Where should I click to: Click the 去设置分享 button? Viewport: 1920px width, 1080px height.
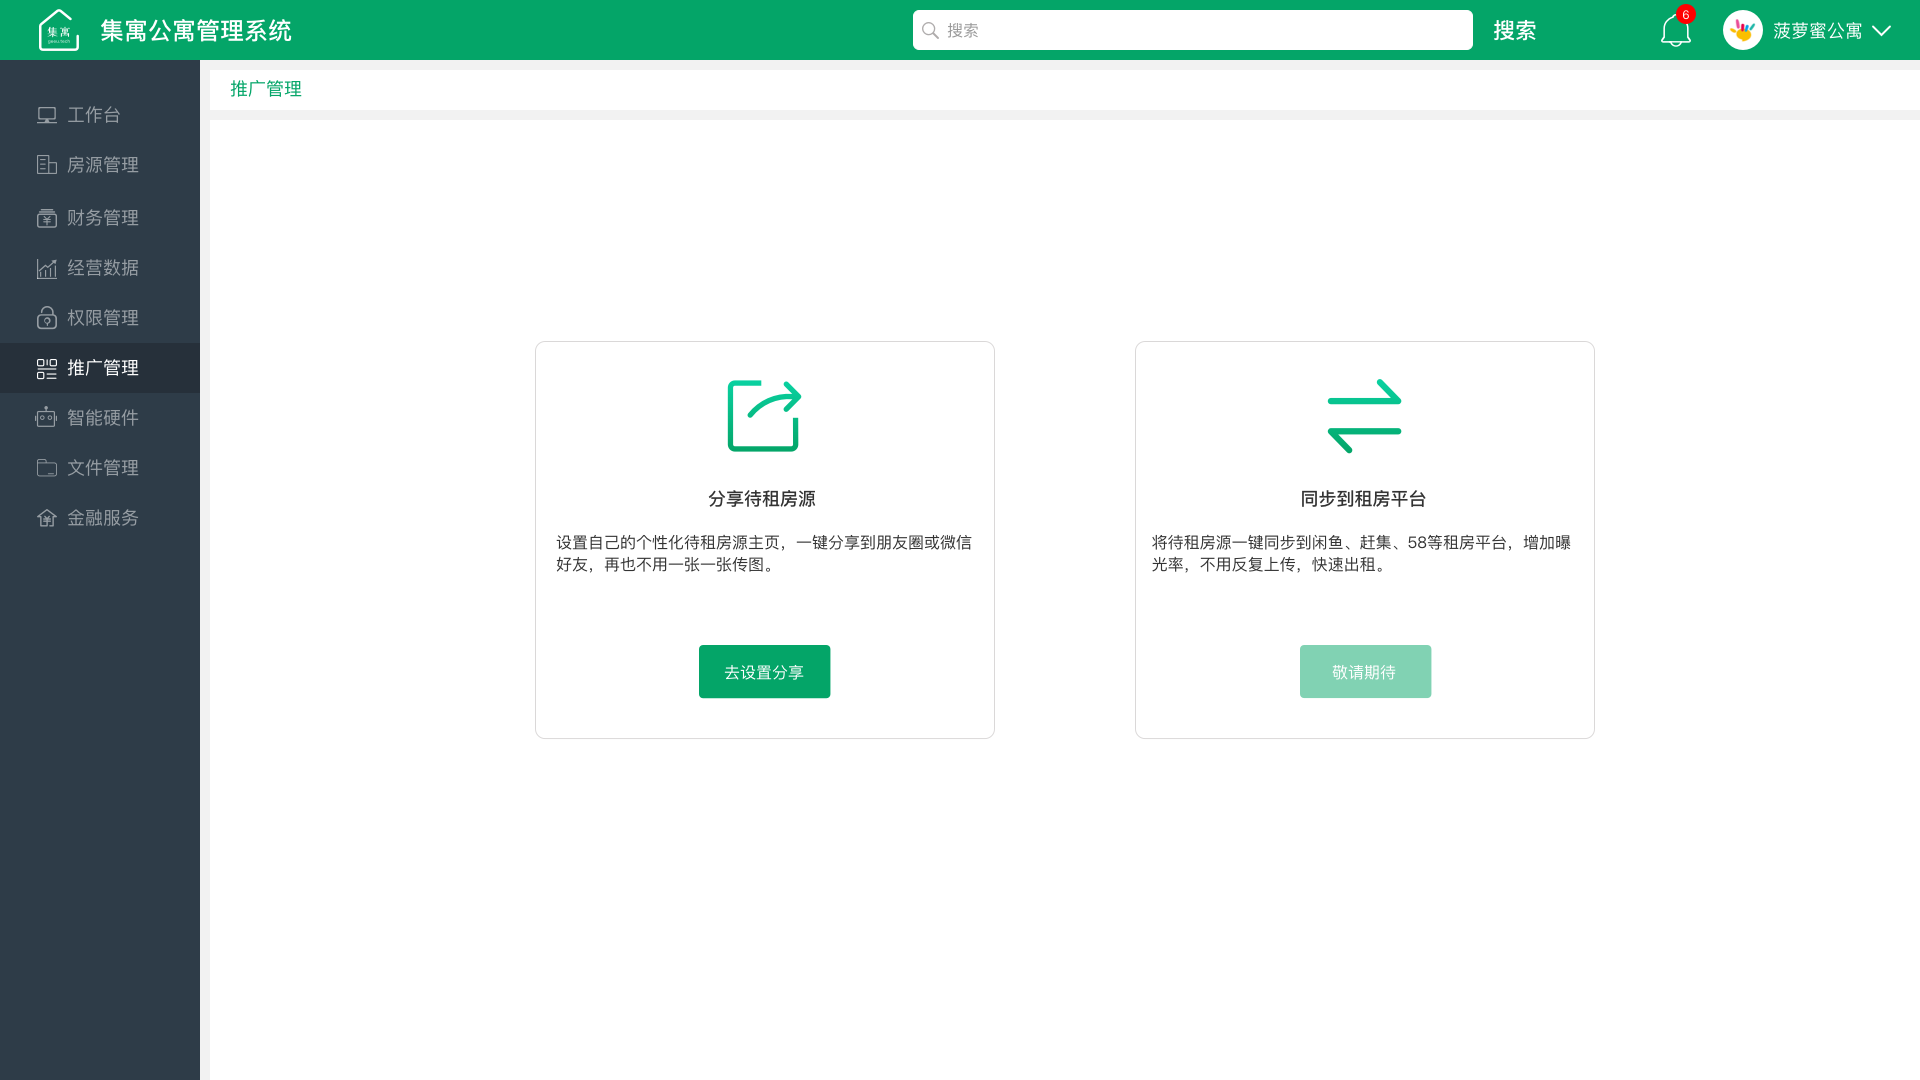[764, 671]
